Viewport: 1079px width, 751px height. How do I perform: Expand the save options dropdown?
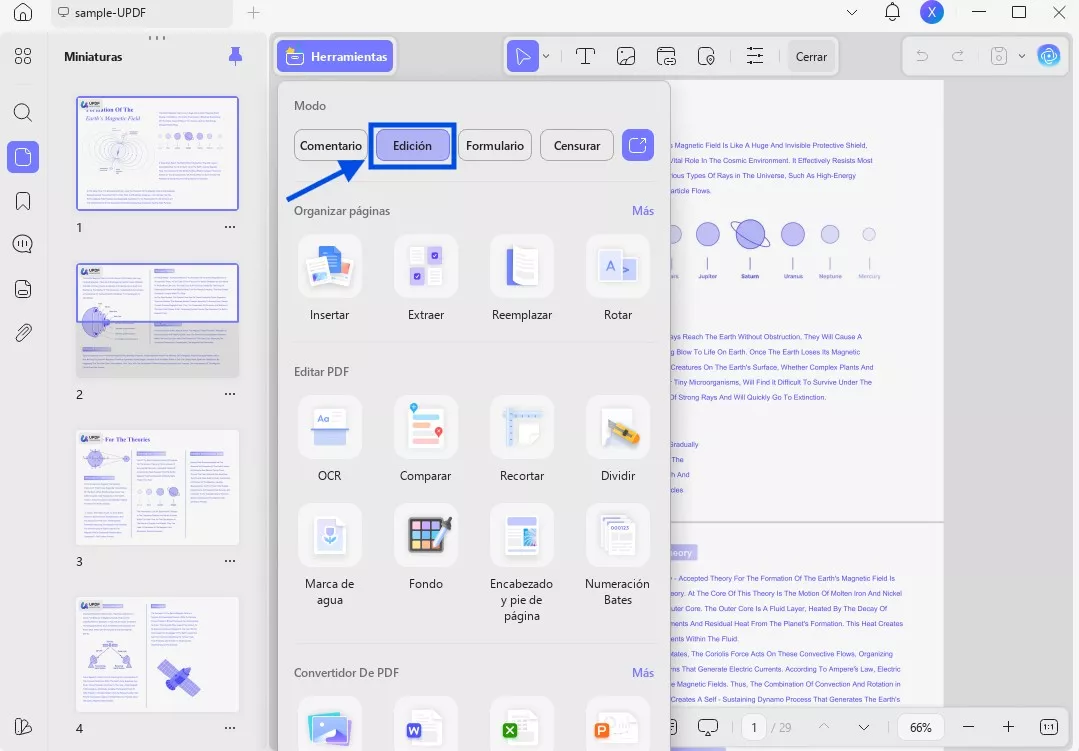coord(1021,56)
